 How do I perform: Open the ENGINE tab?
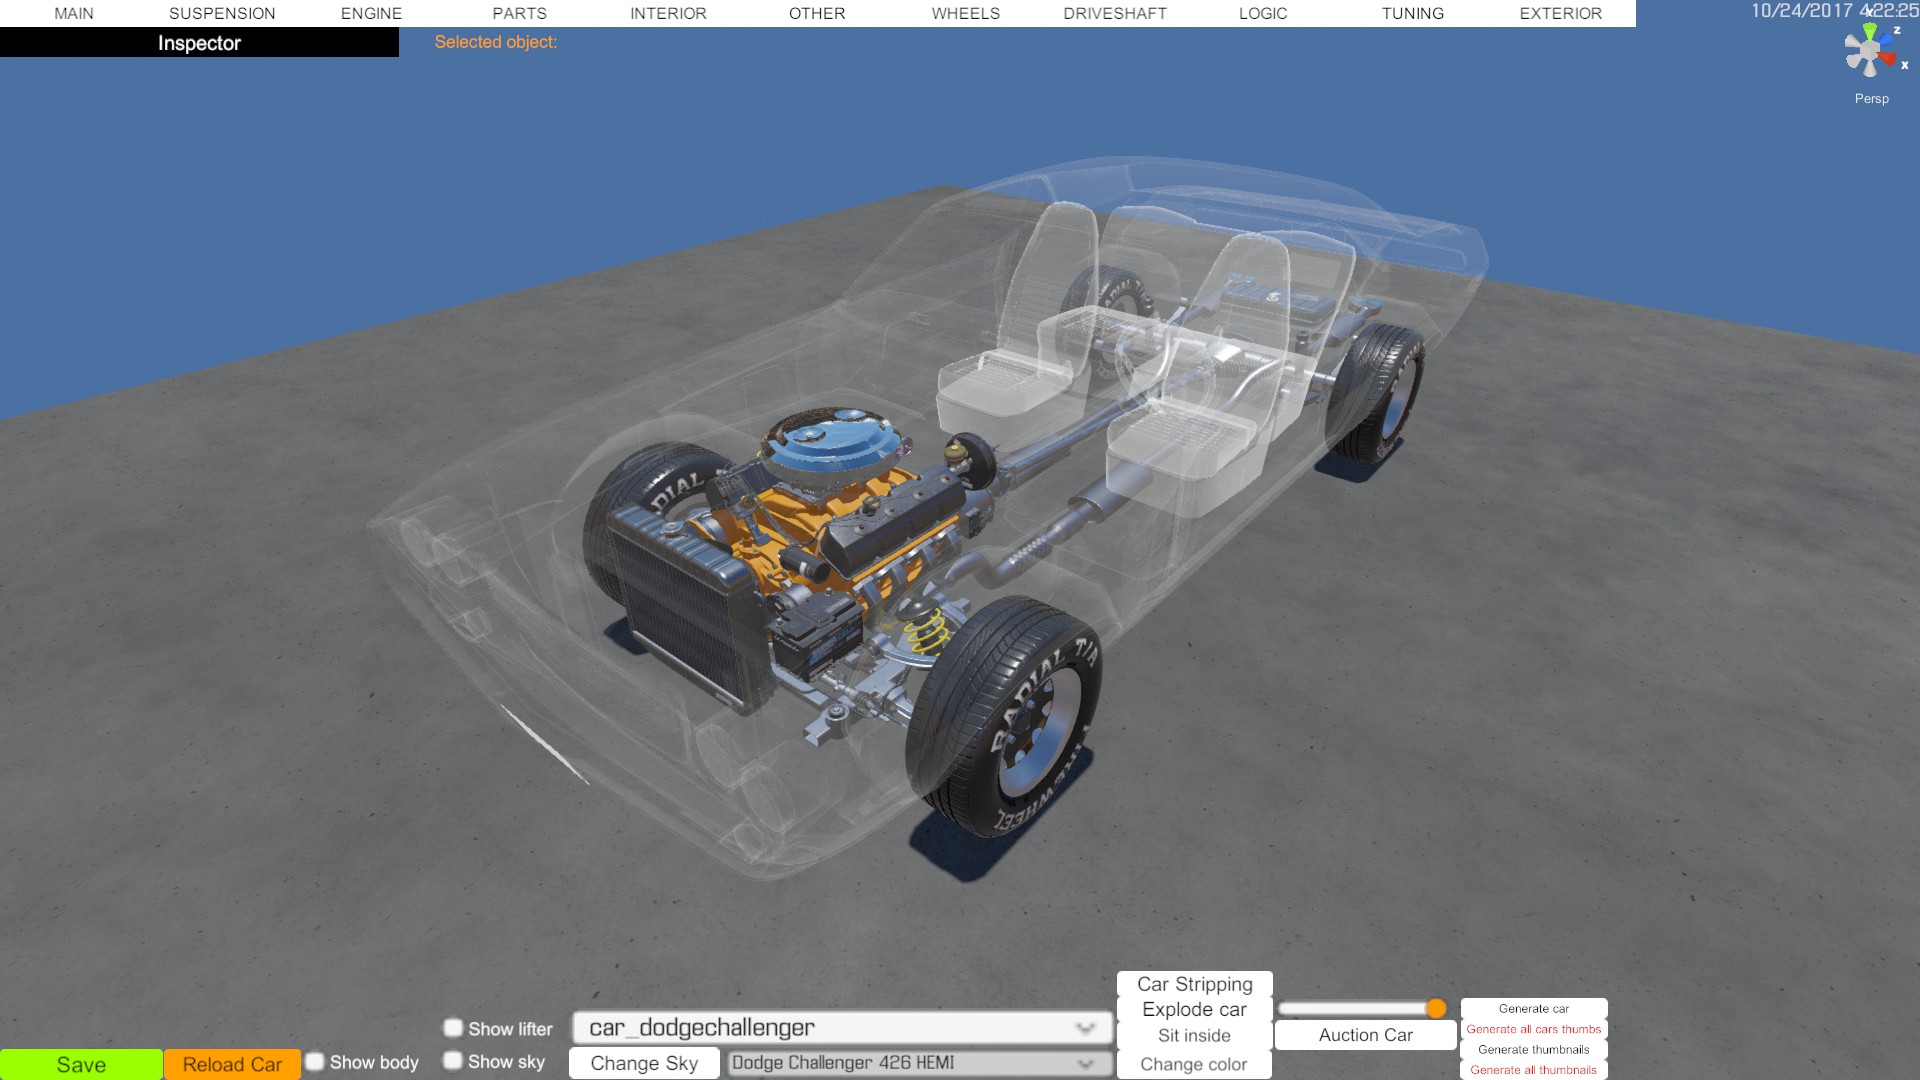point(371,13)
